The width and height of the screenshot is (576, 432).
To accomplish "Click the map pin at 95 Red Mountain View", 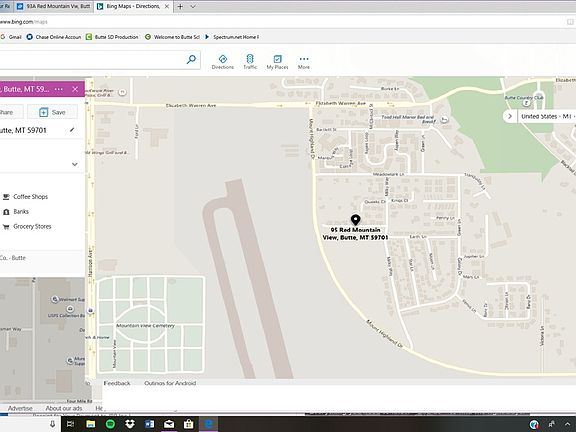I will 355,220.
